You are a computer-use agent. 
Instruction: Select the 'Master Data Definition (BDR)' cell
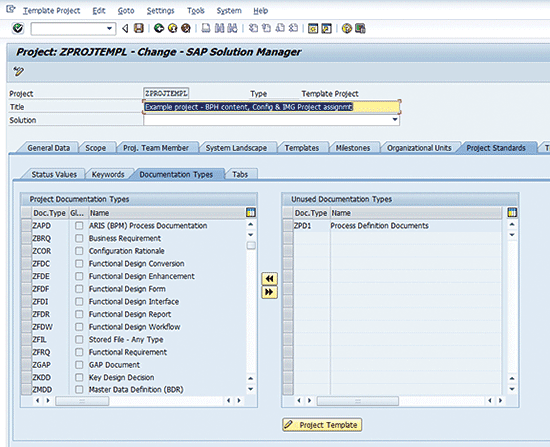point(136,389)
